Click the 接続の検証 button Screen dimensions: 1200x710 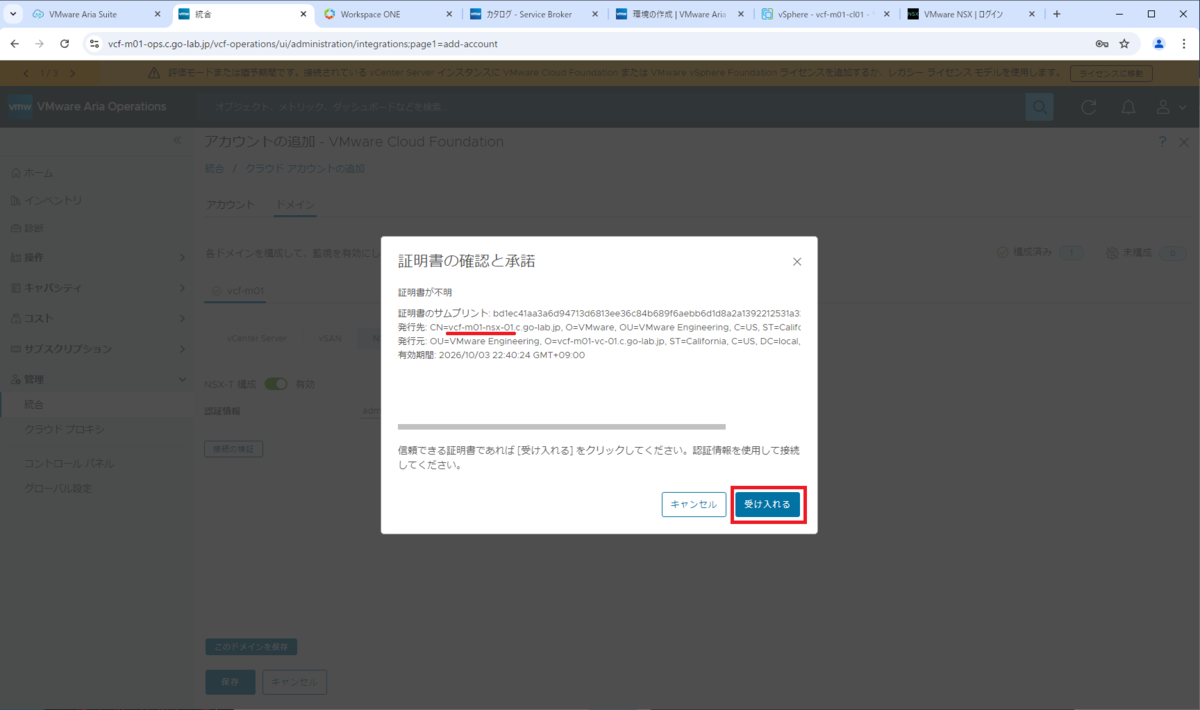click(235, 450)
